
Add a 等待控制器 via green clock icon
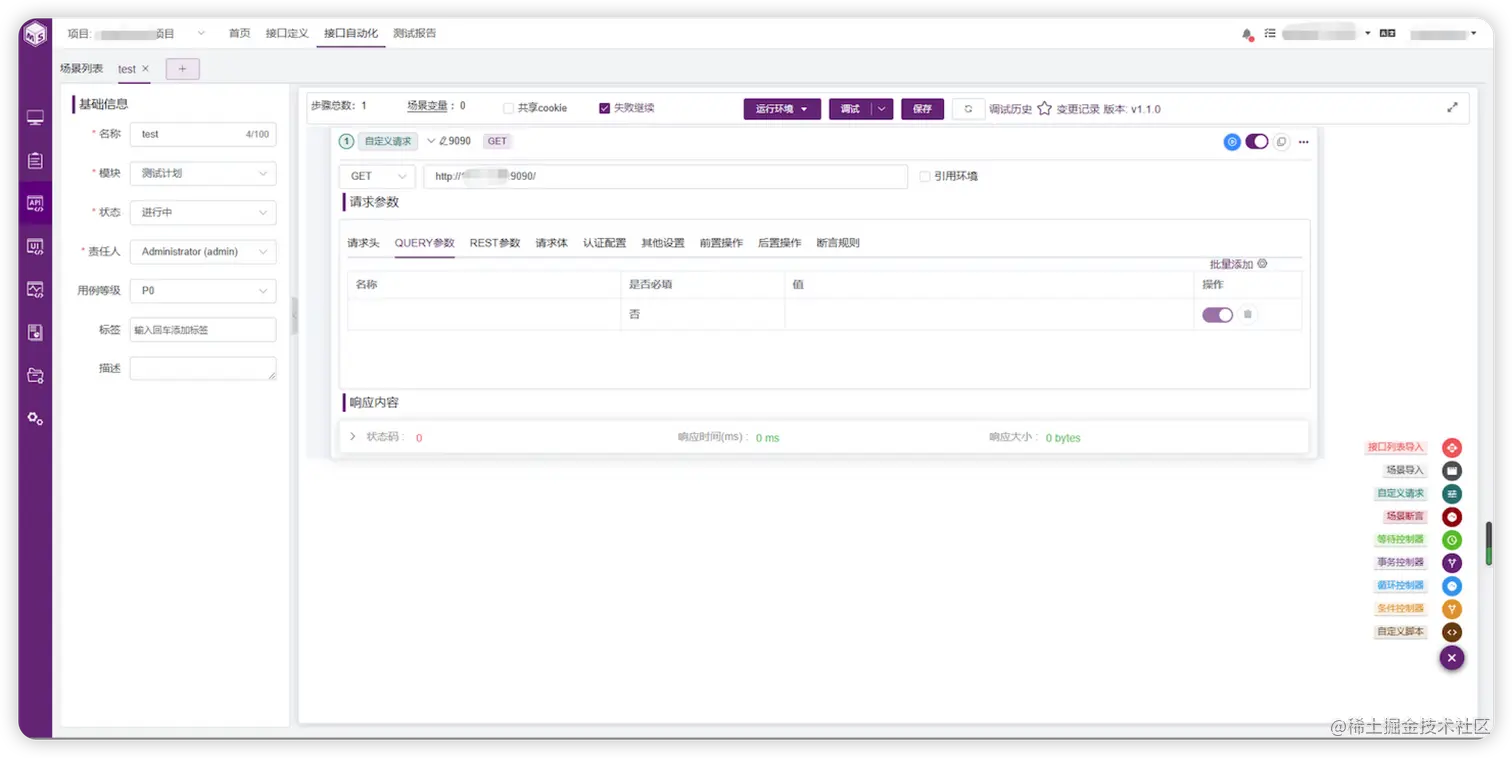point(1452,540)
